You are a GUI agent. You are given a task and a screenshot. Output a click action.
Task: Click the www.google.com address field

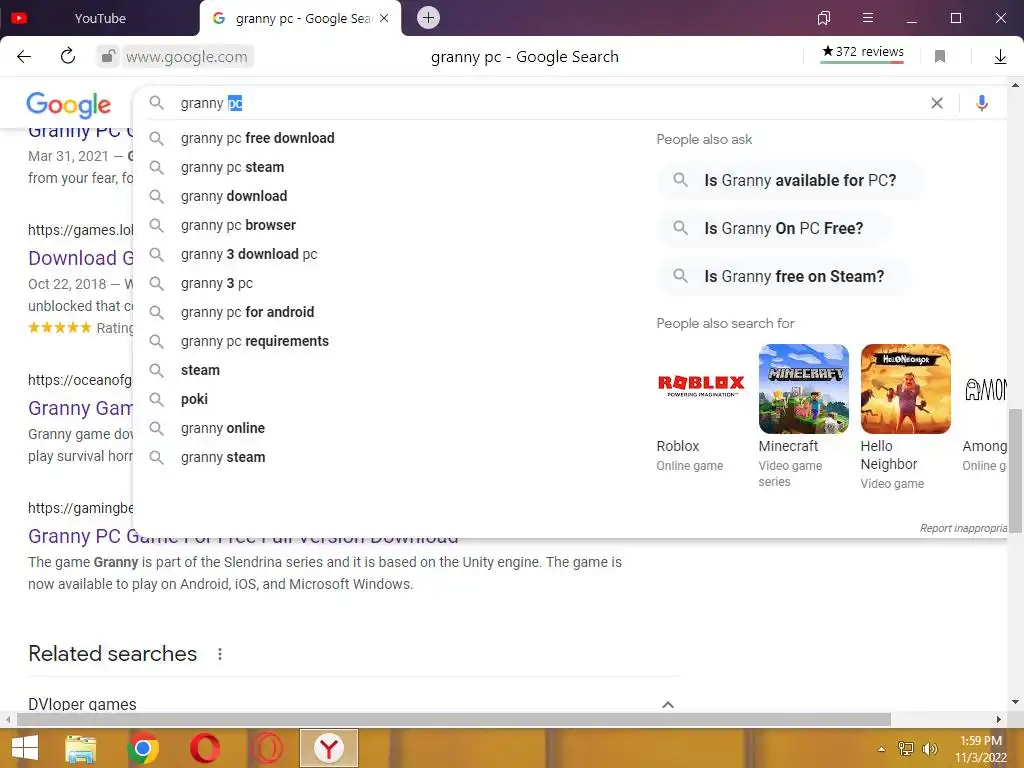[187, 57]
